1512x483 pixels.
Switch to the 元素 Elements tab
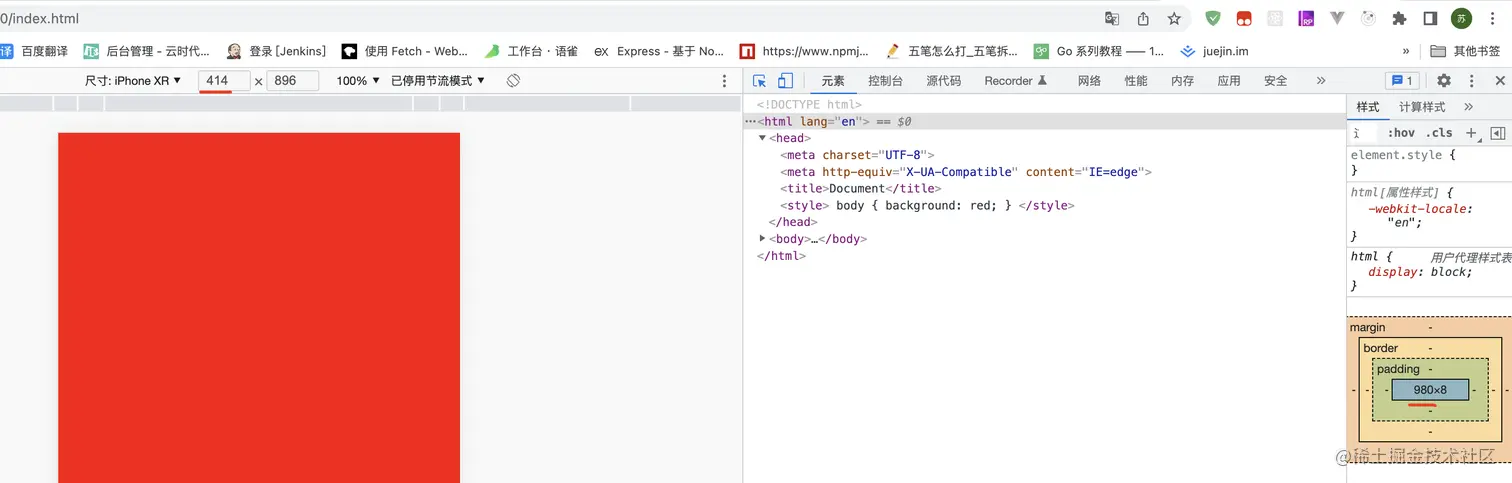pyautogui.click(x=833, y=81)
